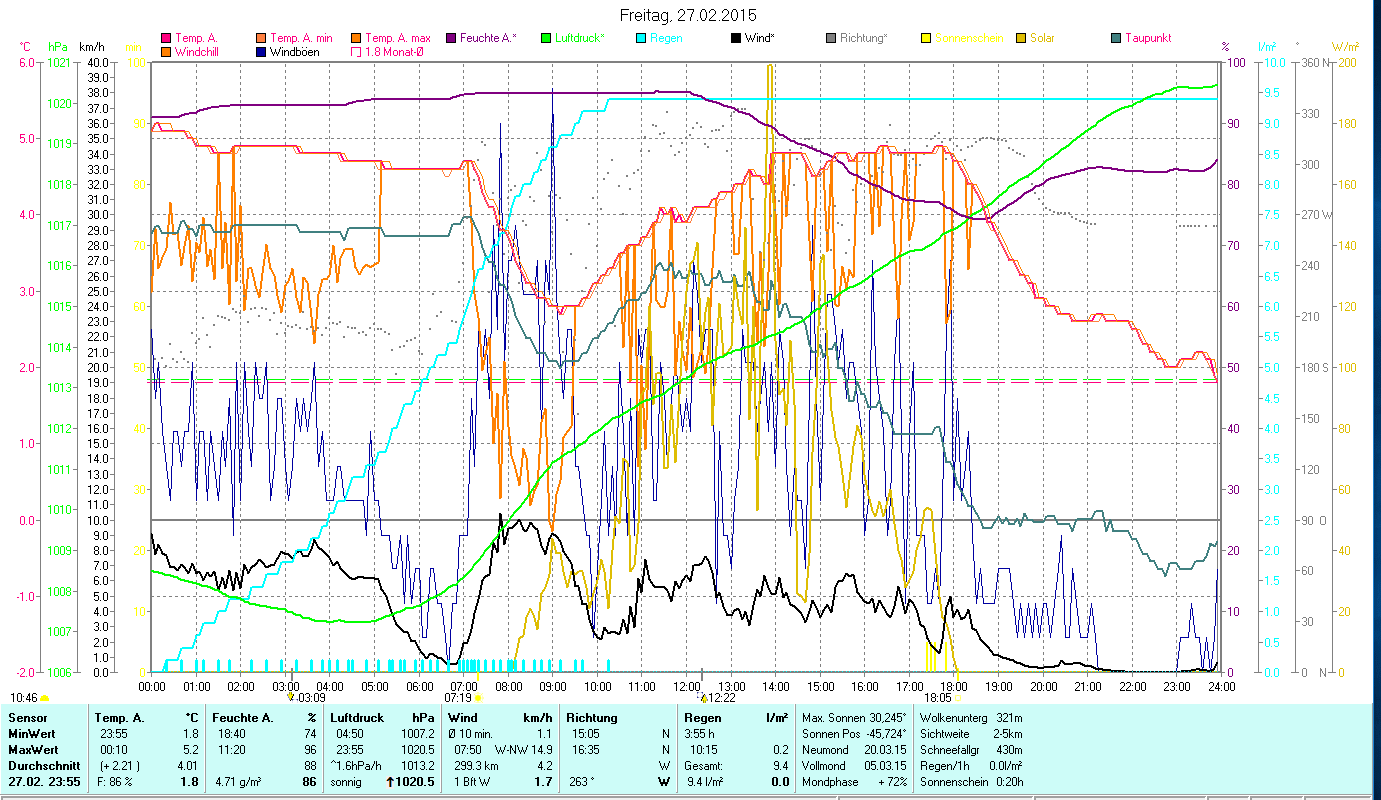
Task: Click the 'Ø 10 min.' wind entry
Action: pyautogui.click(x=472, y=734)
